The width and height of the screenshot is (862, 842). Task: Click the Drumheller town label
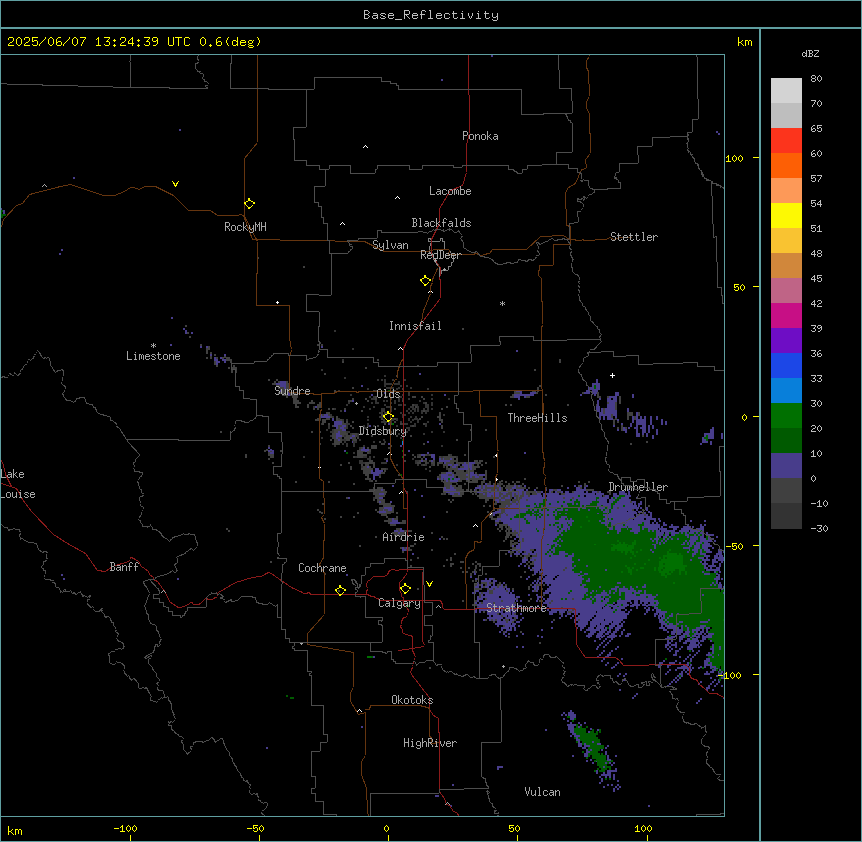click(638, 487)
